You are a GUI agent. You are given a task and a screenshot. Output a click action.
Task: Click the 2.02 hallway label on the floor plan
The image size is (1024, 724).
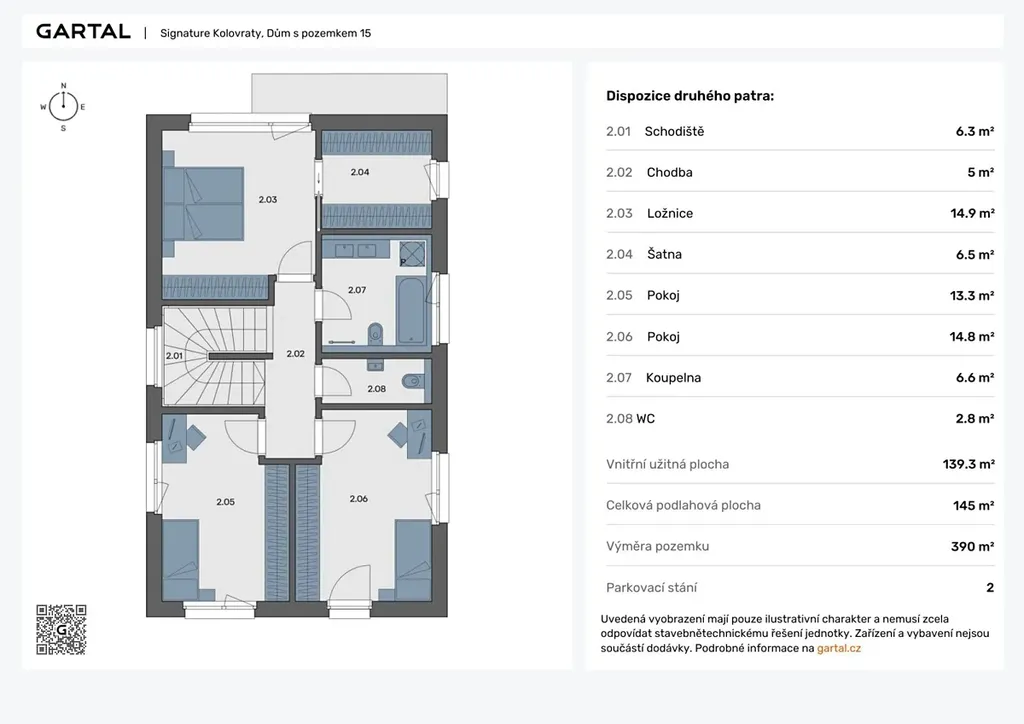[294, 353]
